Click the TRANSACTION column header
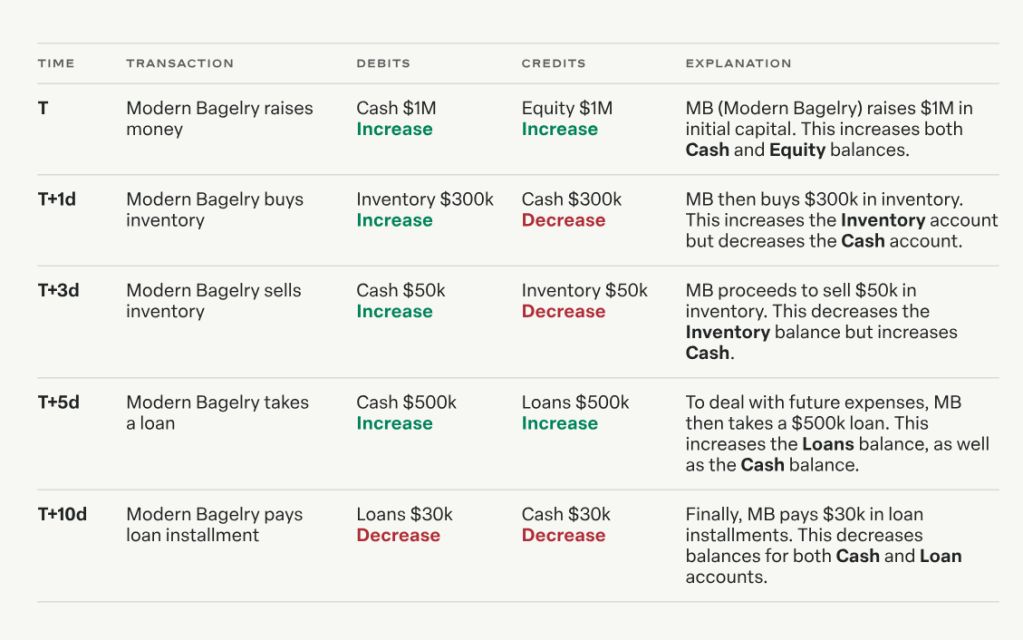This screenshot has height=640, width=1023. coord(180,63)
